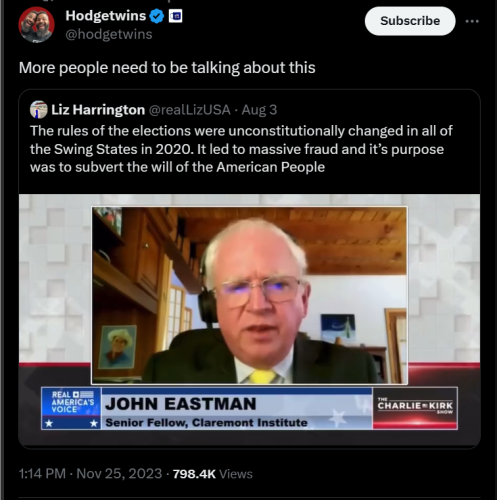Open the @realLizUSA handle

pyautogui.click(x=189, y=110)
